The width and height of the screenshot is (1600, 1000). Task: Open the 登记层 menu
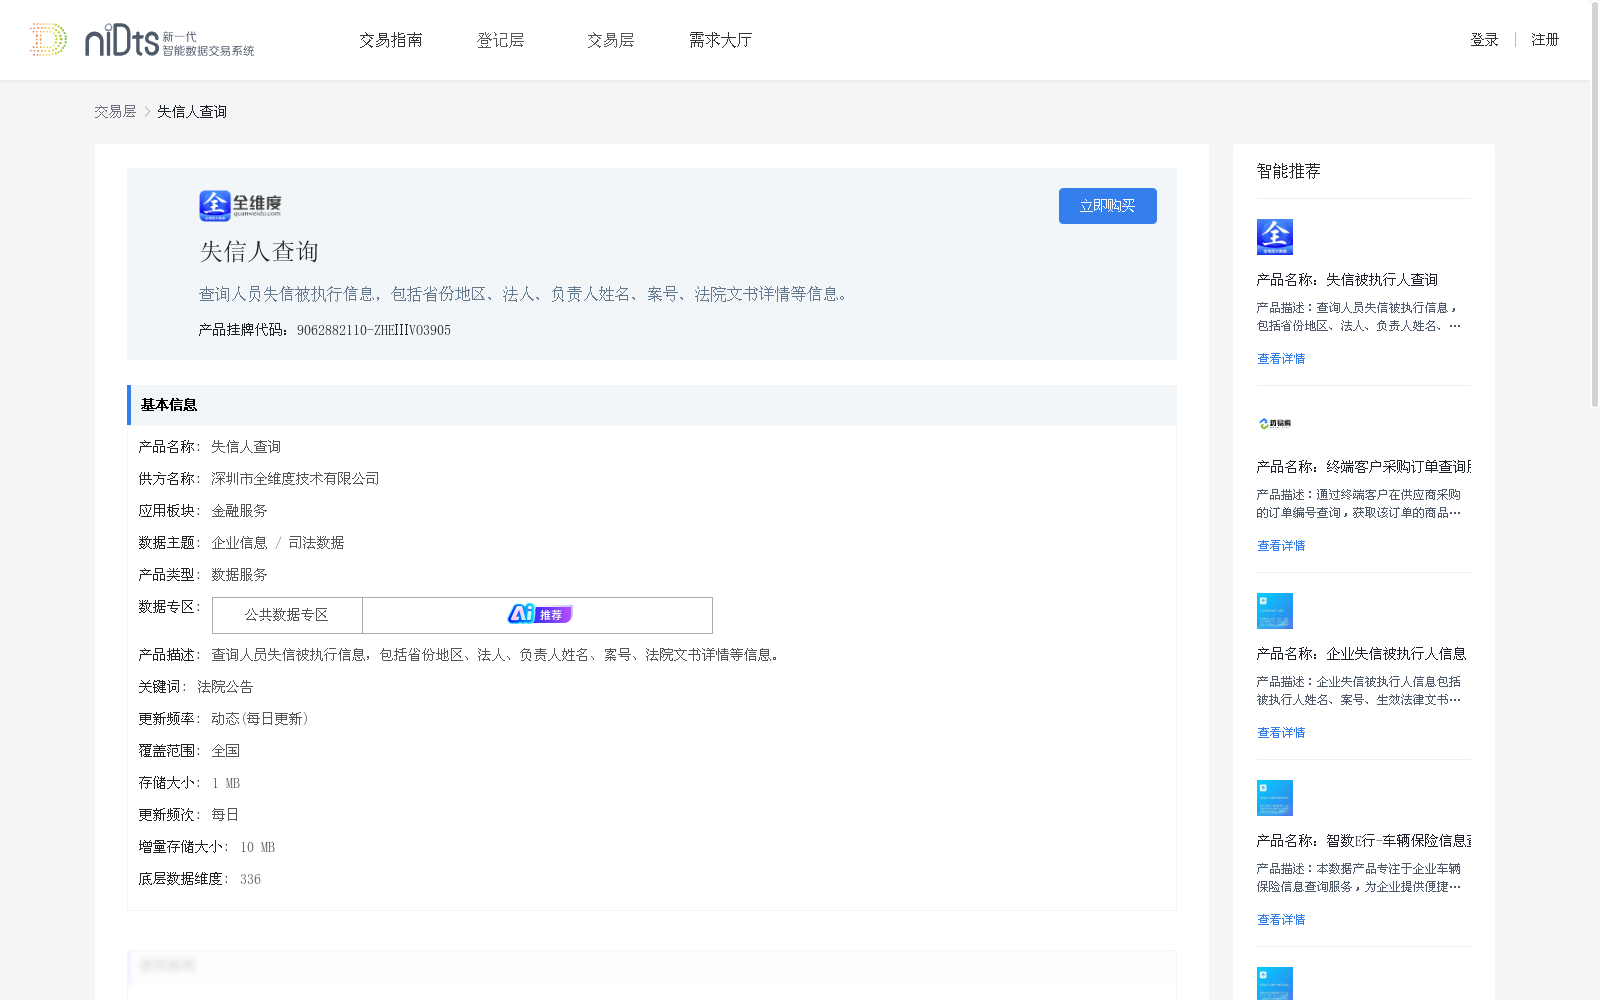pyautogui.click(x=501, y=40)
